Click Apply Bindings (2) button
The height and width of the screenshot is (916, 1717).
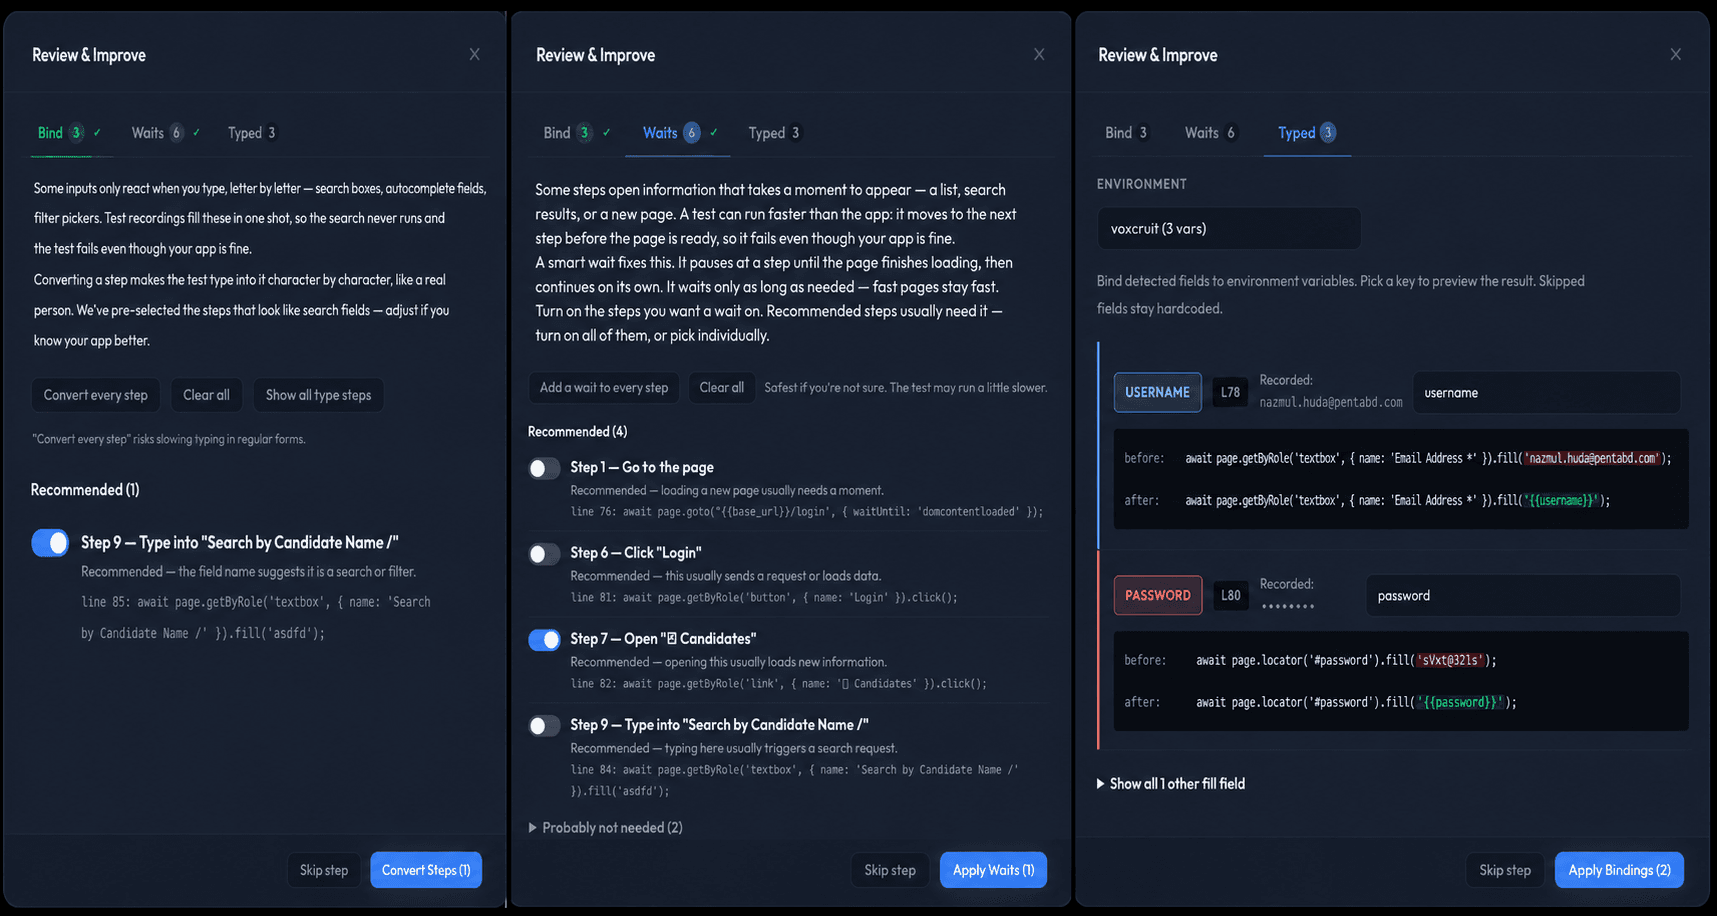(x=1619, y=870)
